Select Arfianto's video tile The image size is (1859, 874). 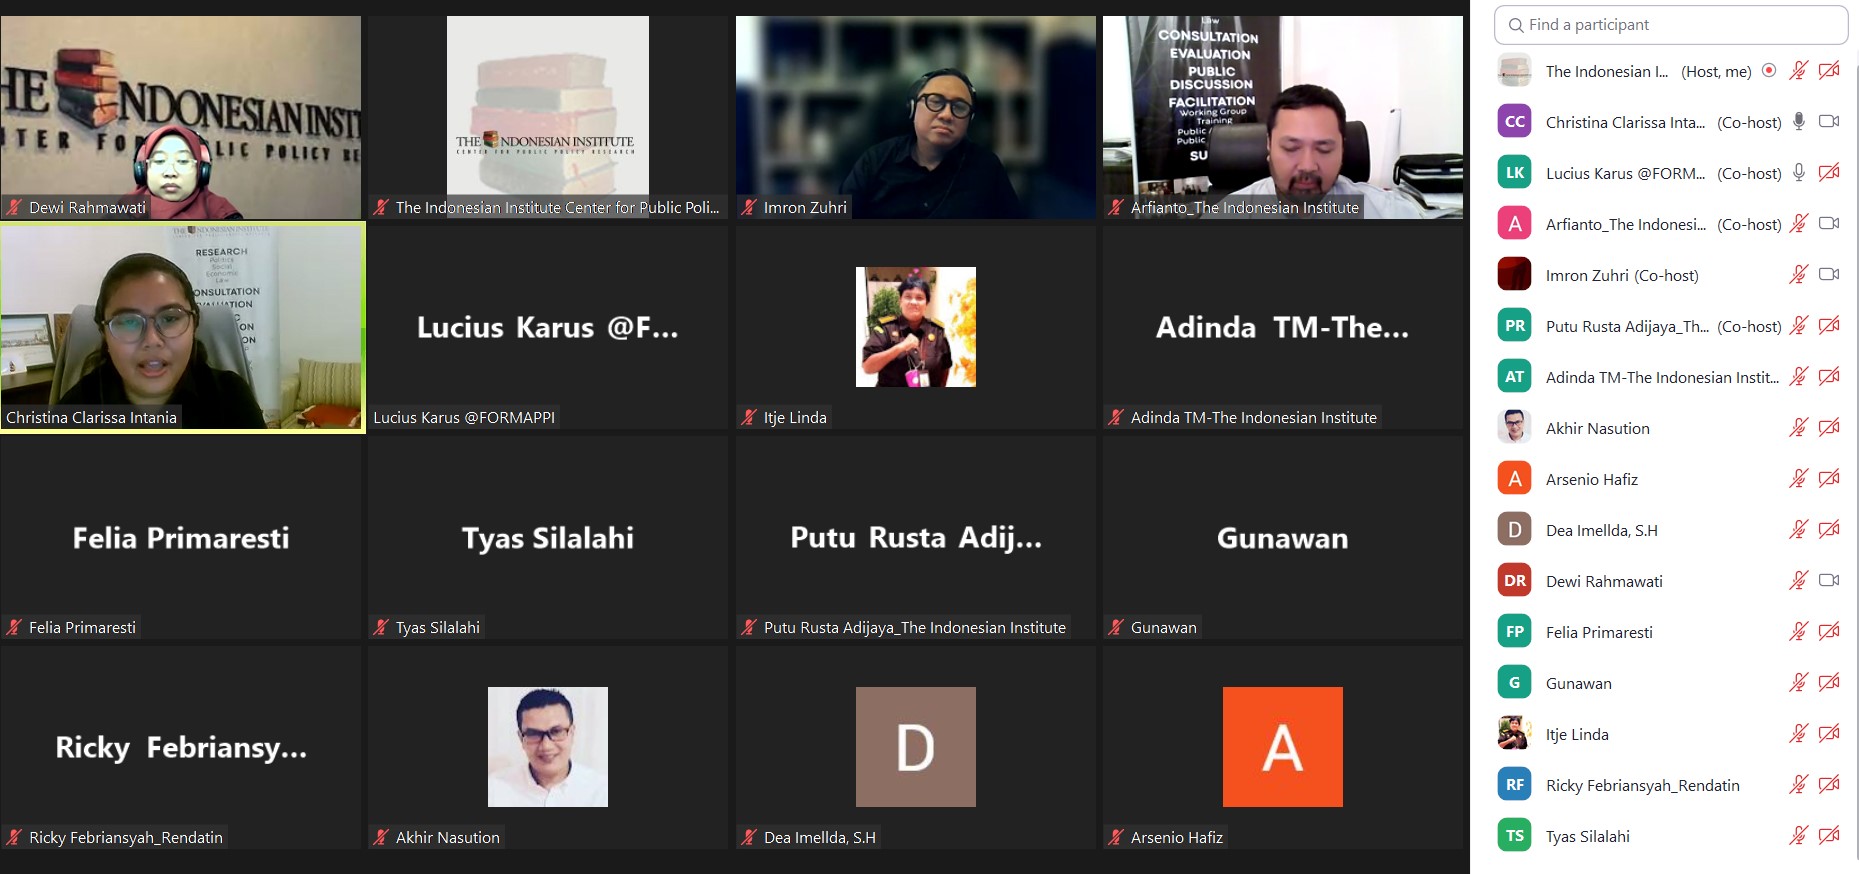pyautogui.click(x=1282, y=117)
